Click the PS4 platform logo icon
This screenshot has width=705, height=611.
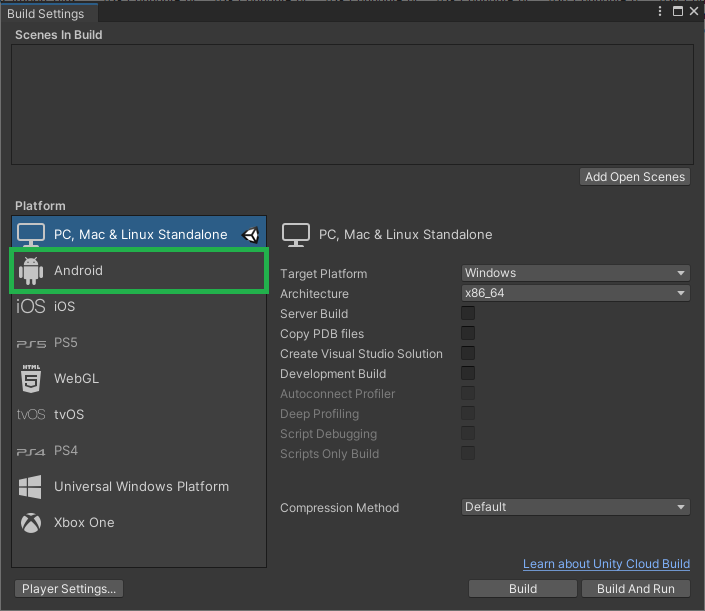pyautogui.click(x=31, y=451)
